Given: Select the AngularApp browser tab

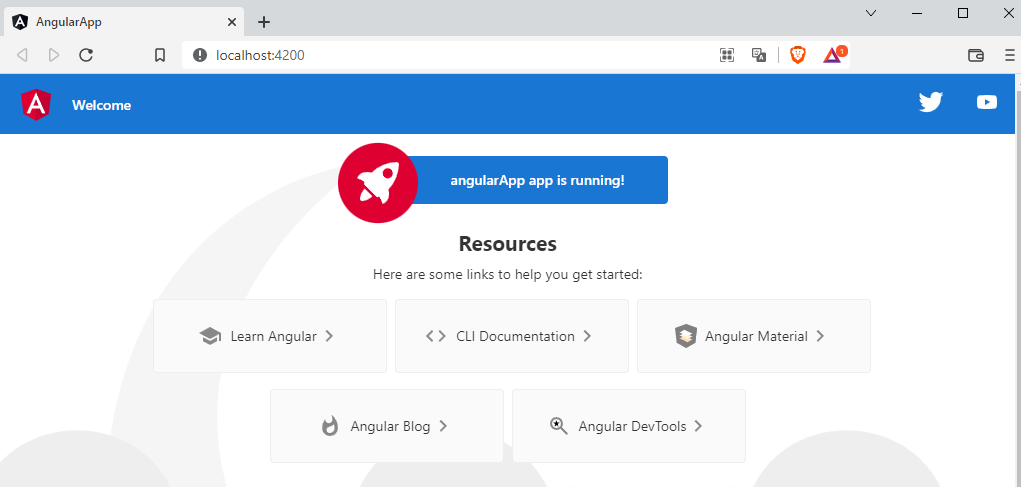Looking at the screenshot, I should [120, 21].
